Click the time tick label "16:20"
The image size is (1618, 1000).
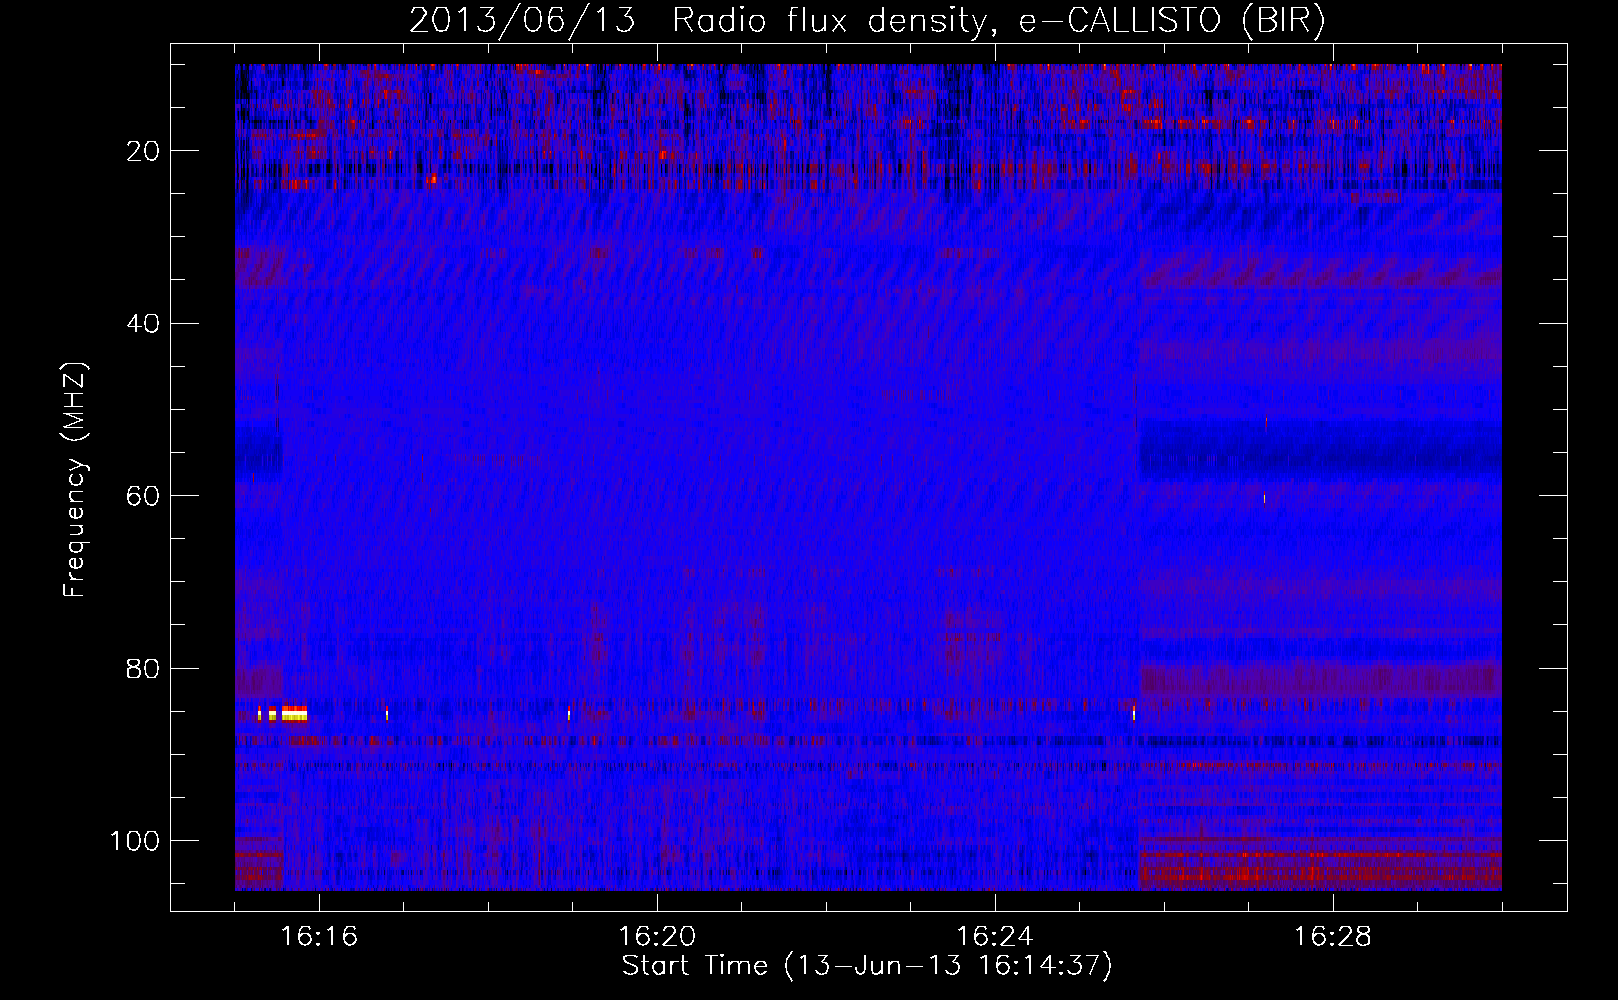tap(657, 937)
